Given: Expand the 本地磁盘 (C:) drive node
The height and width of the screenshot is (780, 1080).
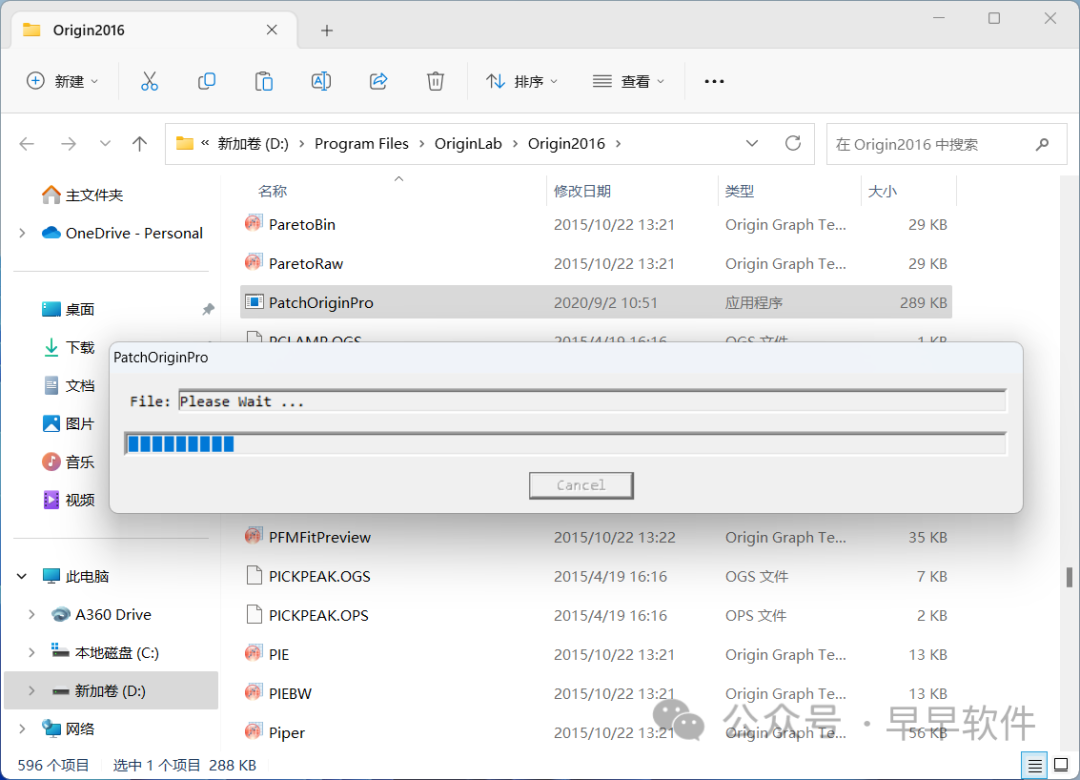Looking at the screenshot, I should [31, 653].
